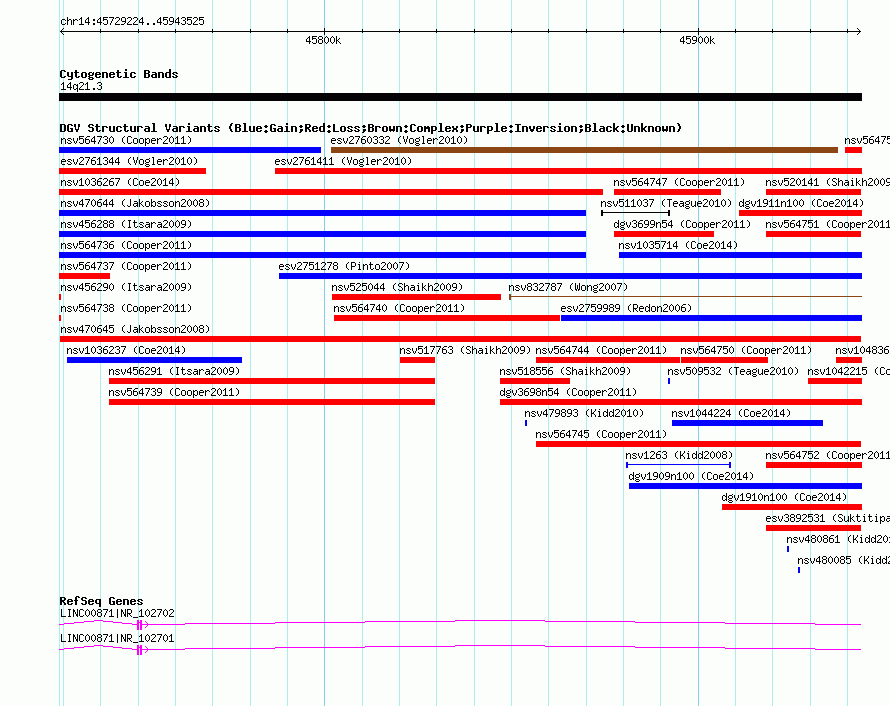Click the LINC00871|NR_102702 gene label
This screenshot has width=890, height=706.
click(x=117, y=613)
